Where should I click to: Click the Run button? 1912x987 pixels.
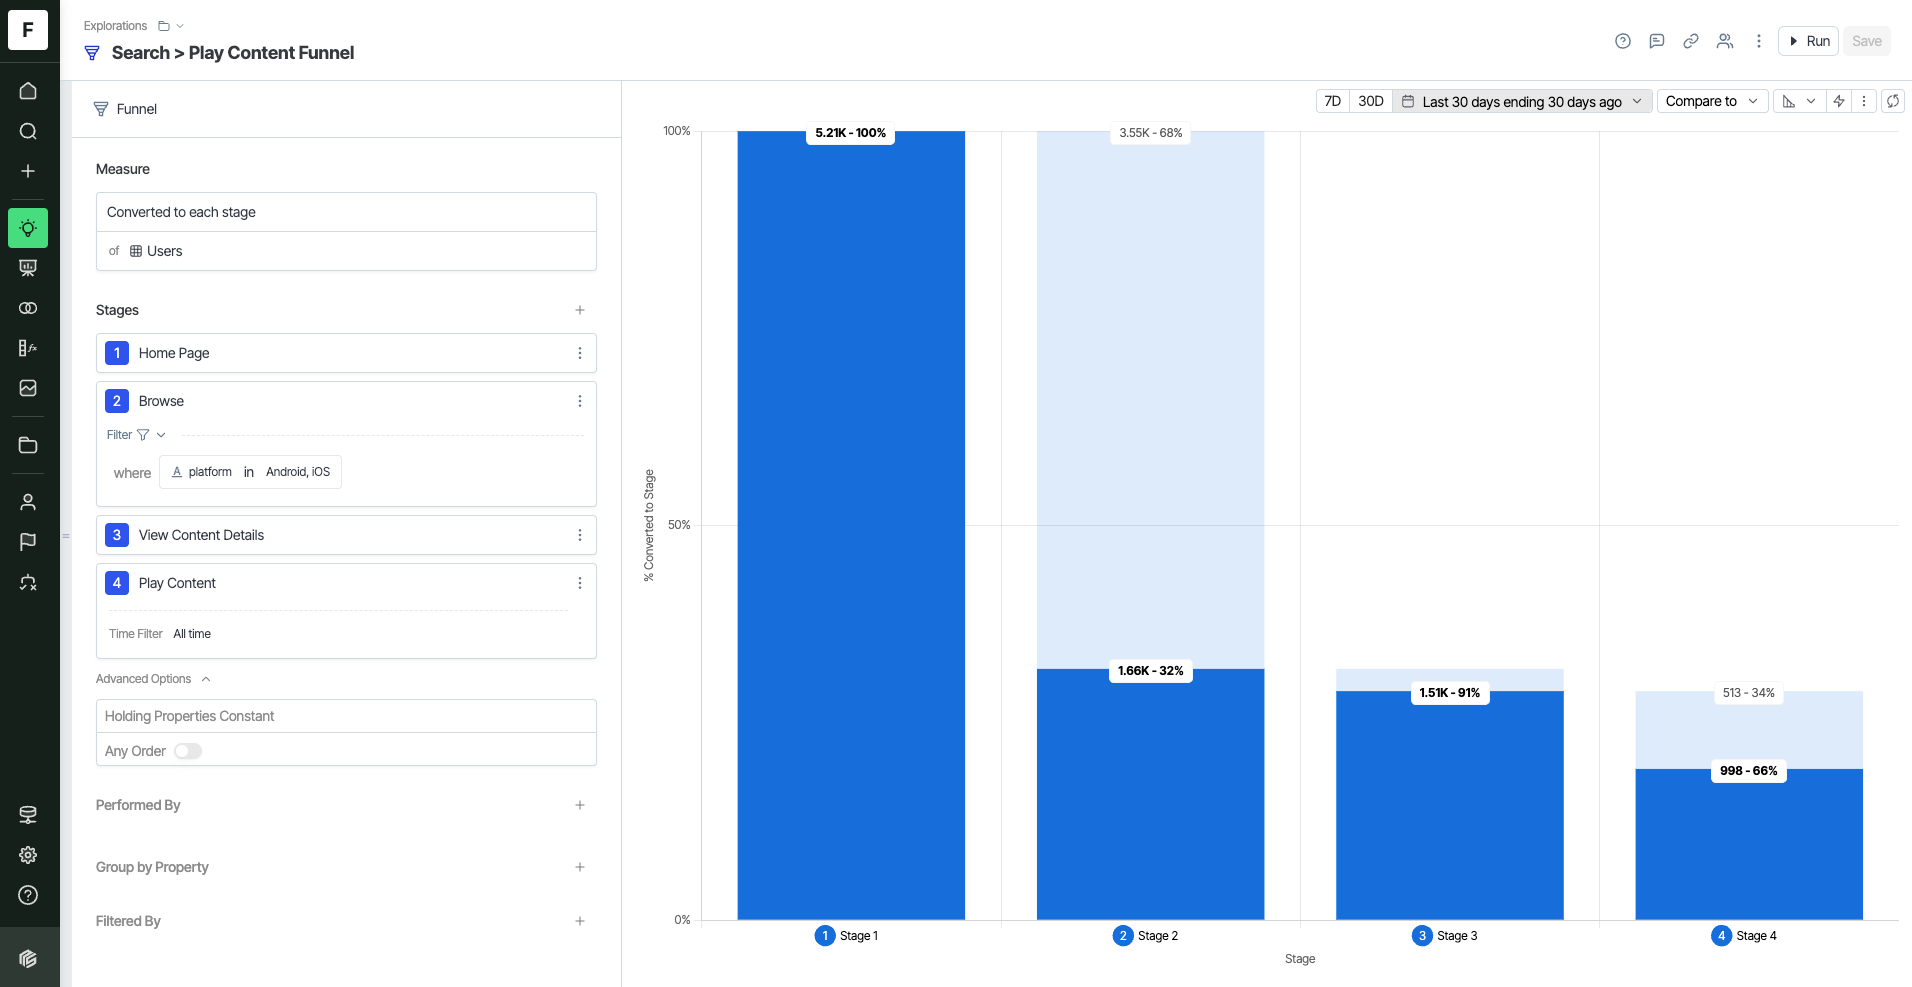(1808, 41)
